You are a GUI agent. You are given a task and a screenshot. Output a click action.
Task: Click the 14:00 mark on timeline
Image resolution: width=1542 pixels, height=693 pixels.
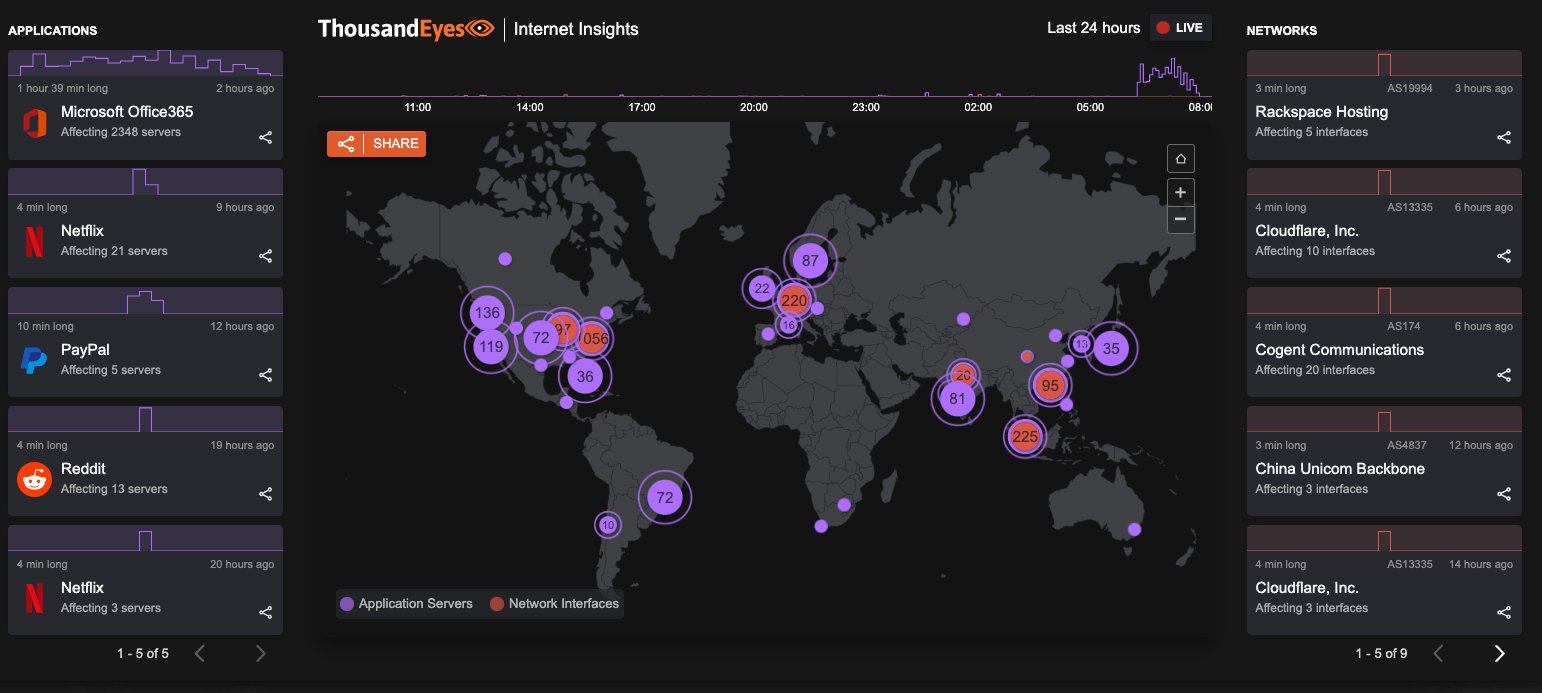click(530, 107)
